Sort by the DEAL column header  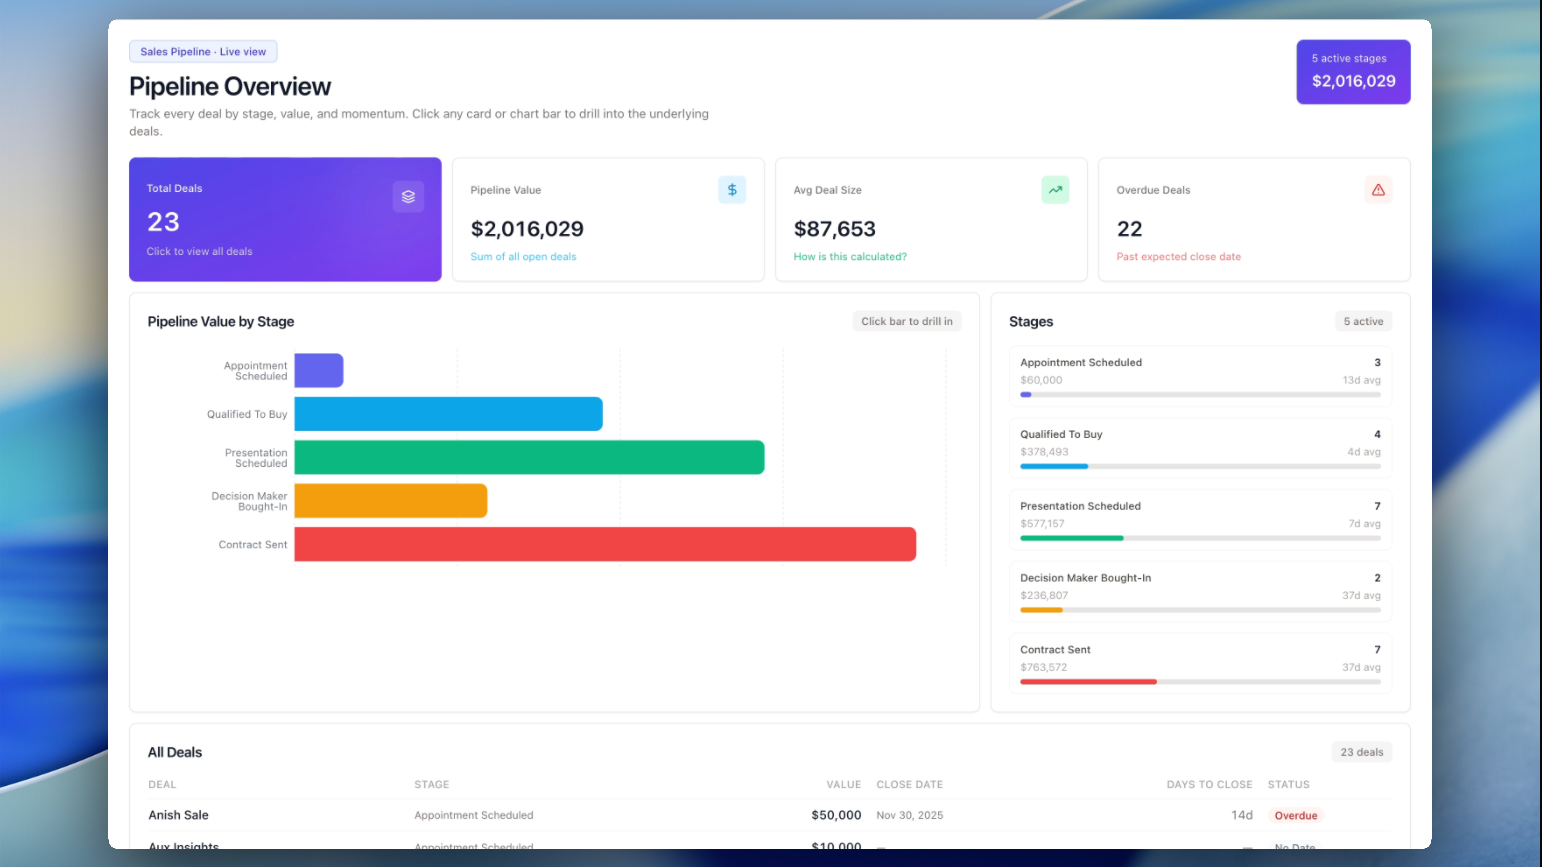pos(162,785)
